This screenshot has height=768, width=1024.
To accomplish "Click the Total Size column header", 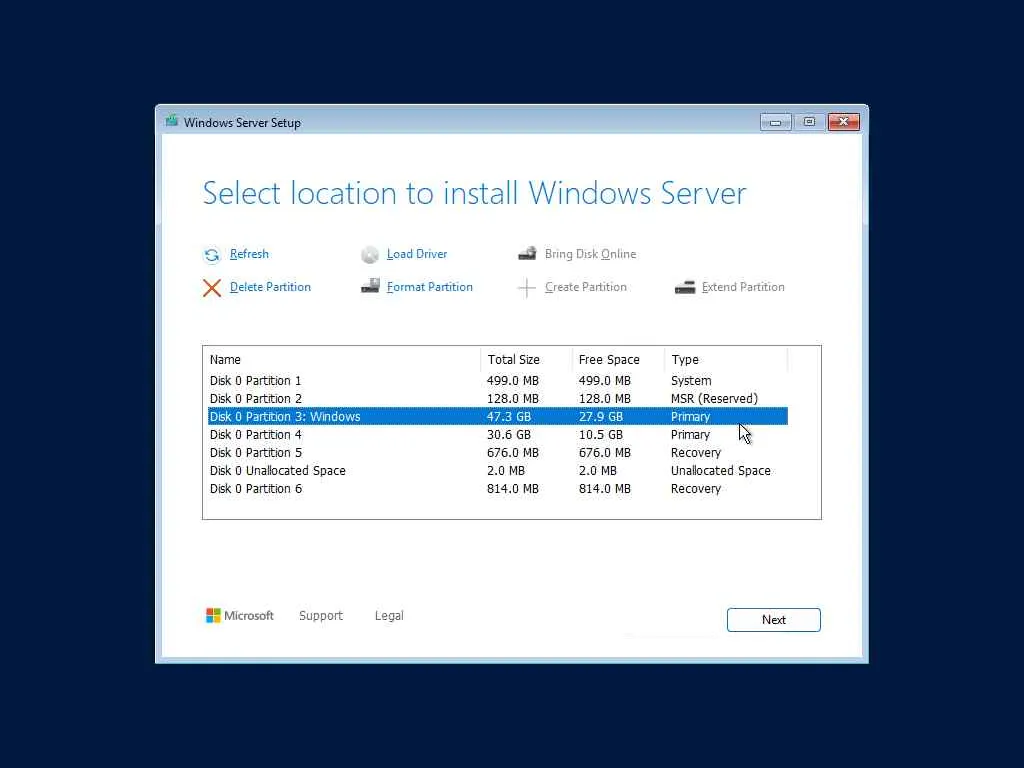I will 526,359.
